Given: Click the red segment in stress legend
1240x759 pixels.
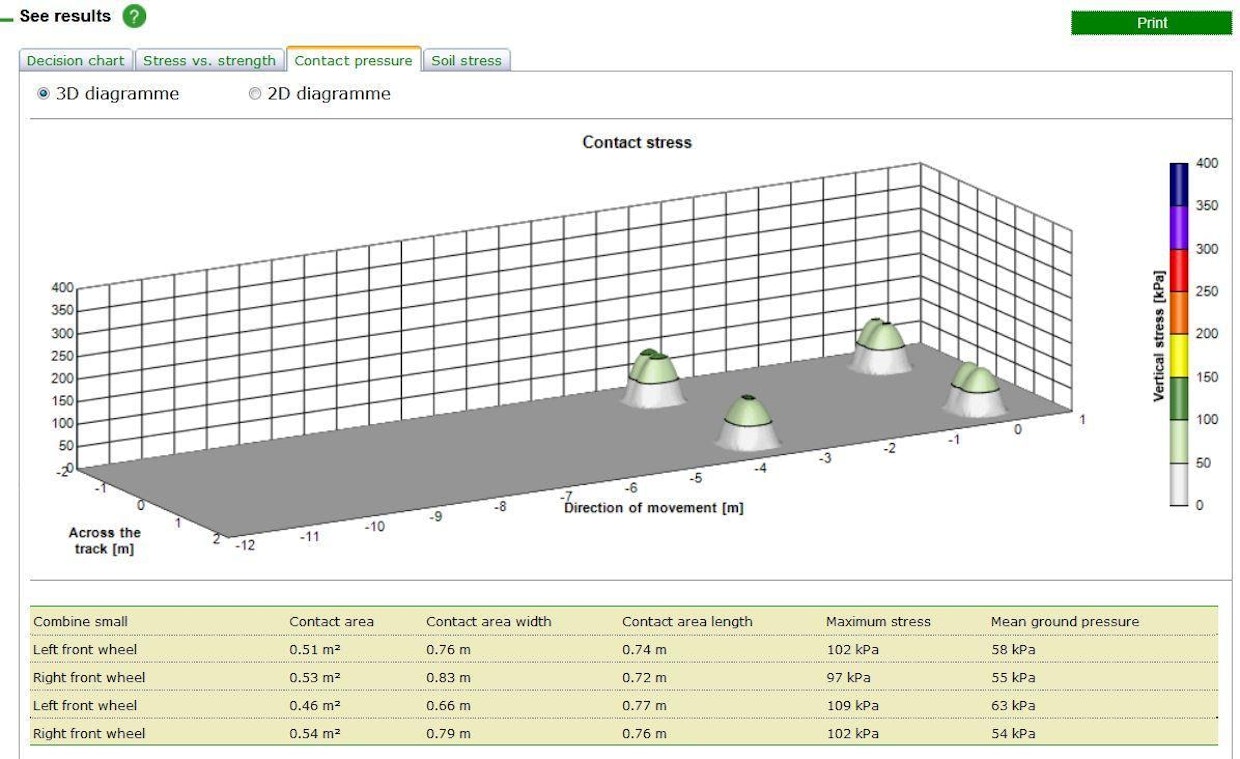Looking at the screenshot, I should point(1179,270).
